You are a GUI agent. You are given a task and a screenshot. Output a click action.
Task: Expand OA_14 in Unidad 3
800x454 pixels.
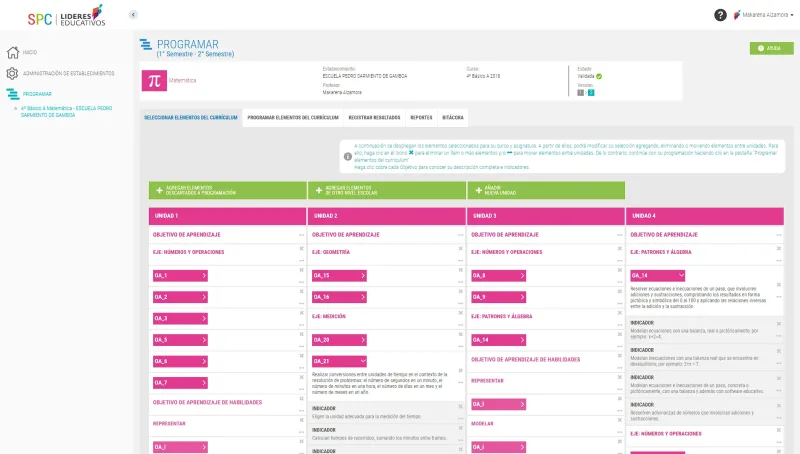click(x=498, y=340)
